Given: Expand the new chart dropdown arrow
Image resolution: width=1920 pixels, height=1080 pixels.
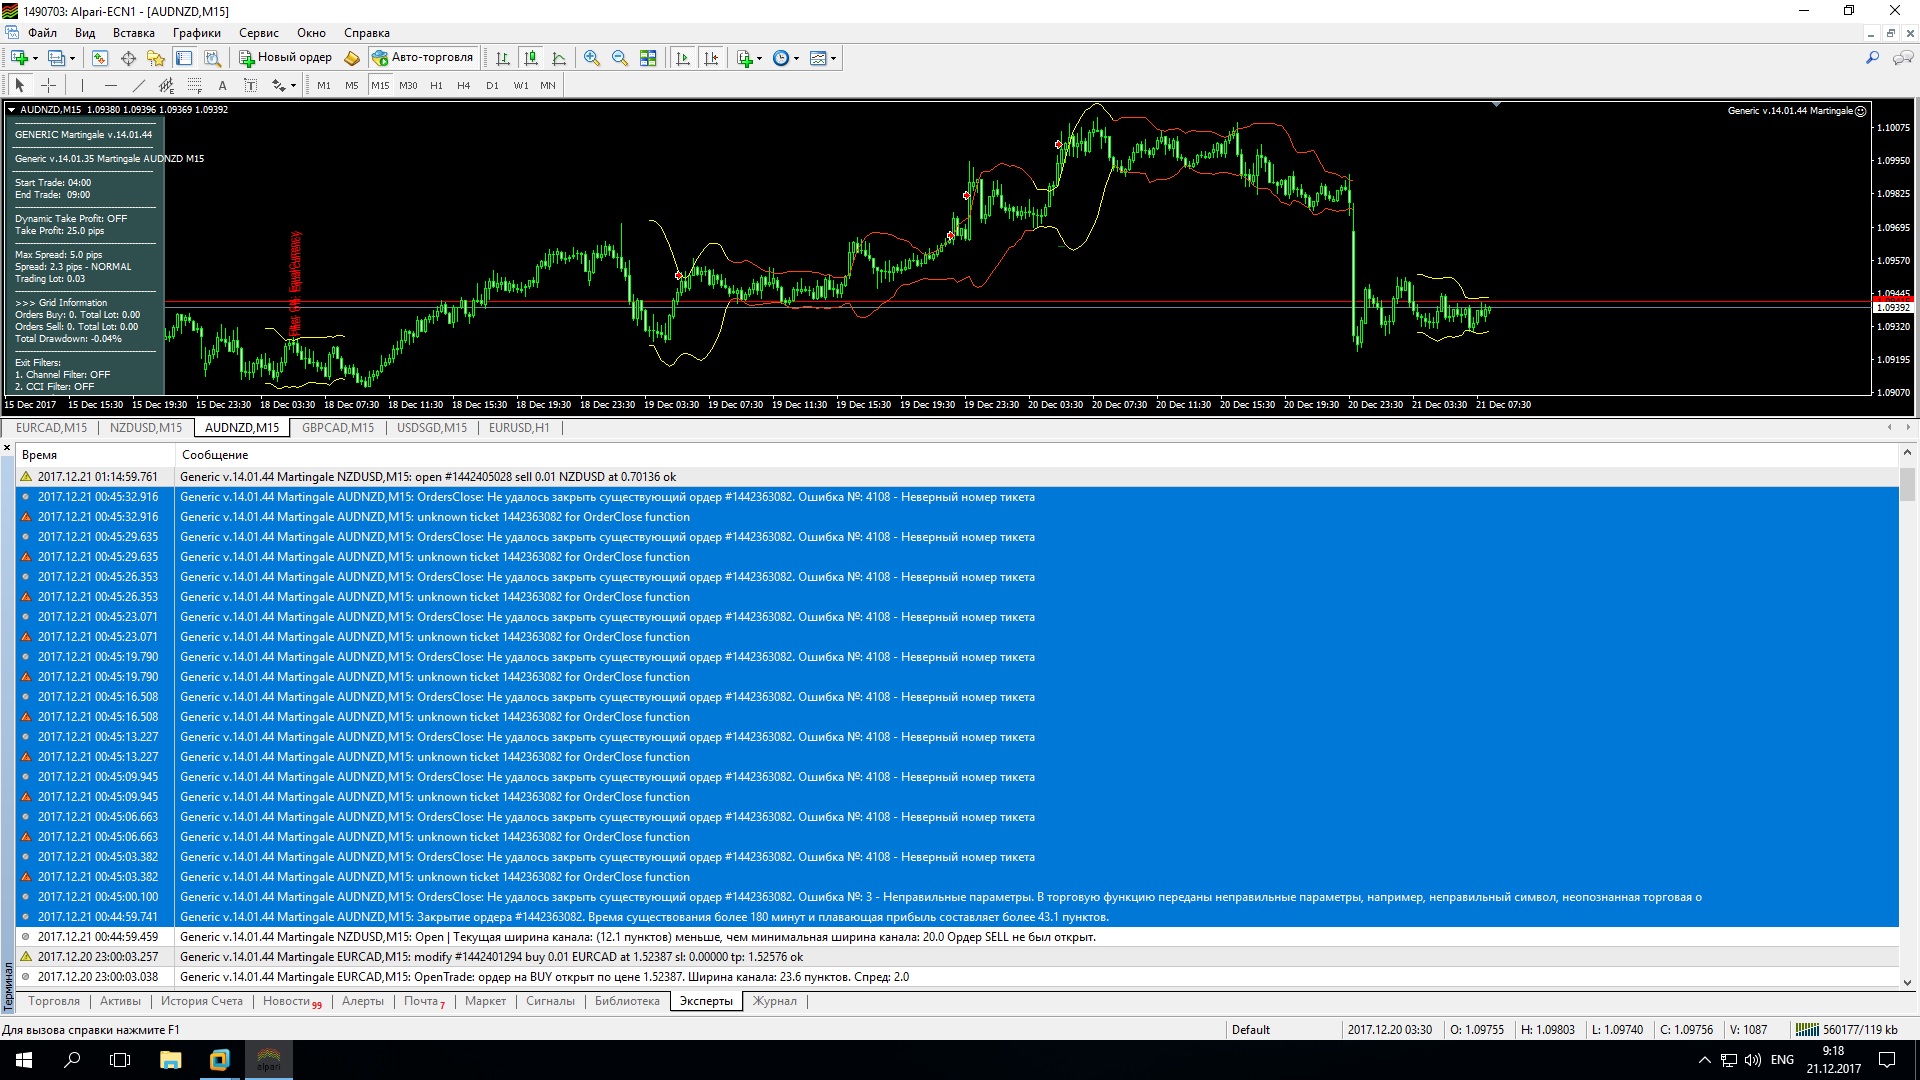Looking at the screenshot, I should (x=35, y=58).
